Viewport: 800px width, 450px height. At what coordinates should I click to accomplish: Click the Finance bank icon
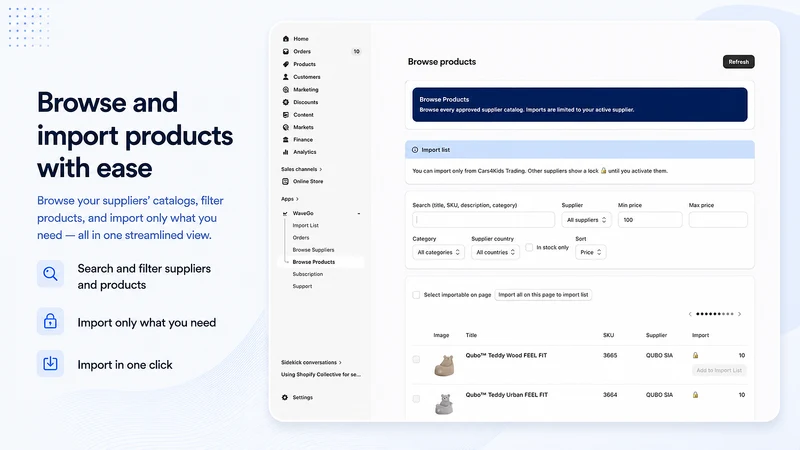(x=286, y=139)
